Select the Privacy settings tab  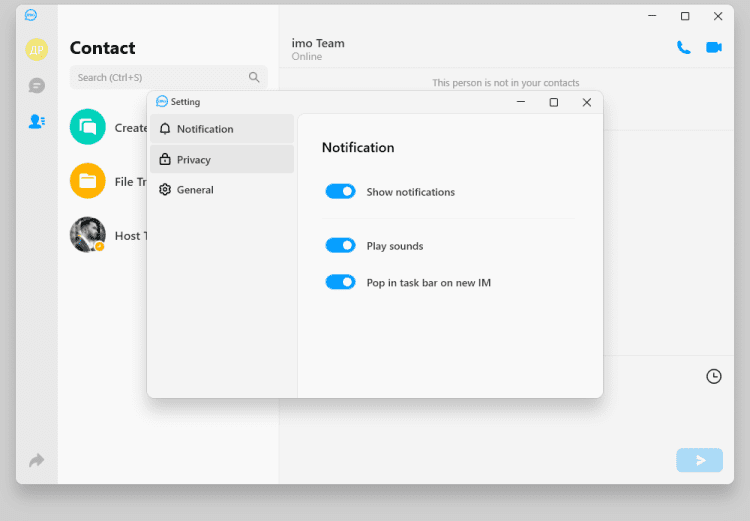pyautogui.click(x=222, y=159)
